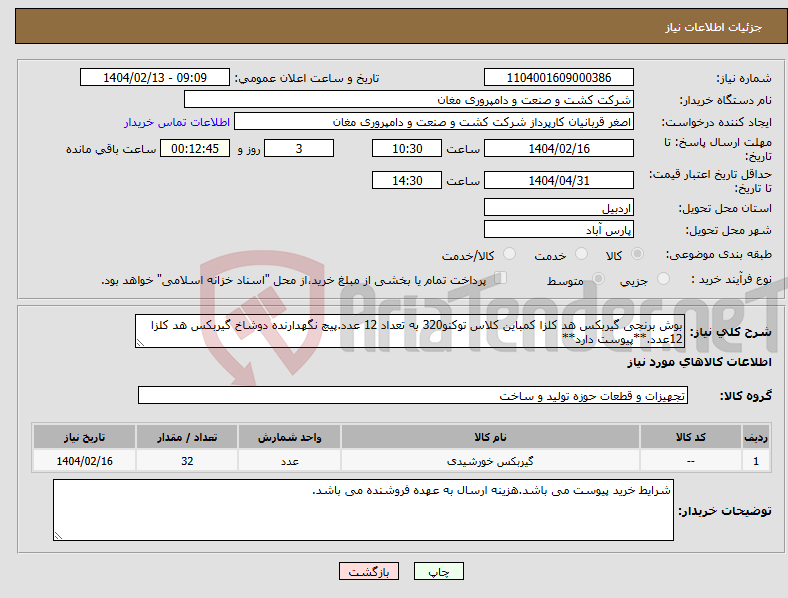788x598 pixels.
Task: Select the متوسط purchase type radio
Action: [x=598, y=279]
